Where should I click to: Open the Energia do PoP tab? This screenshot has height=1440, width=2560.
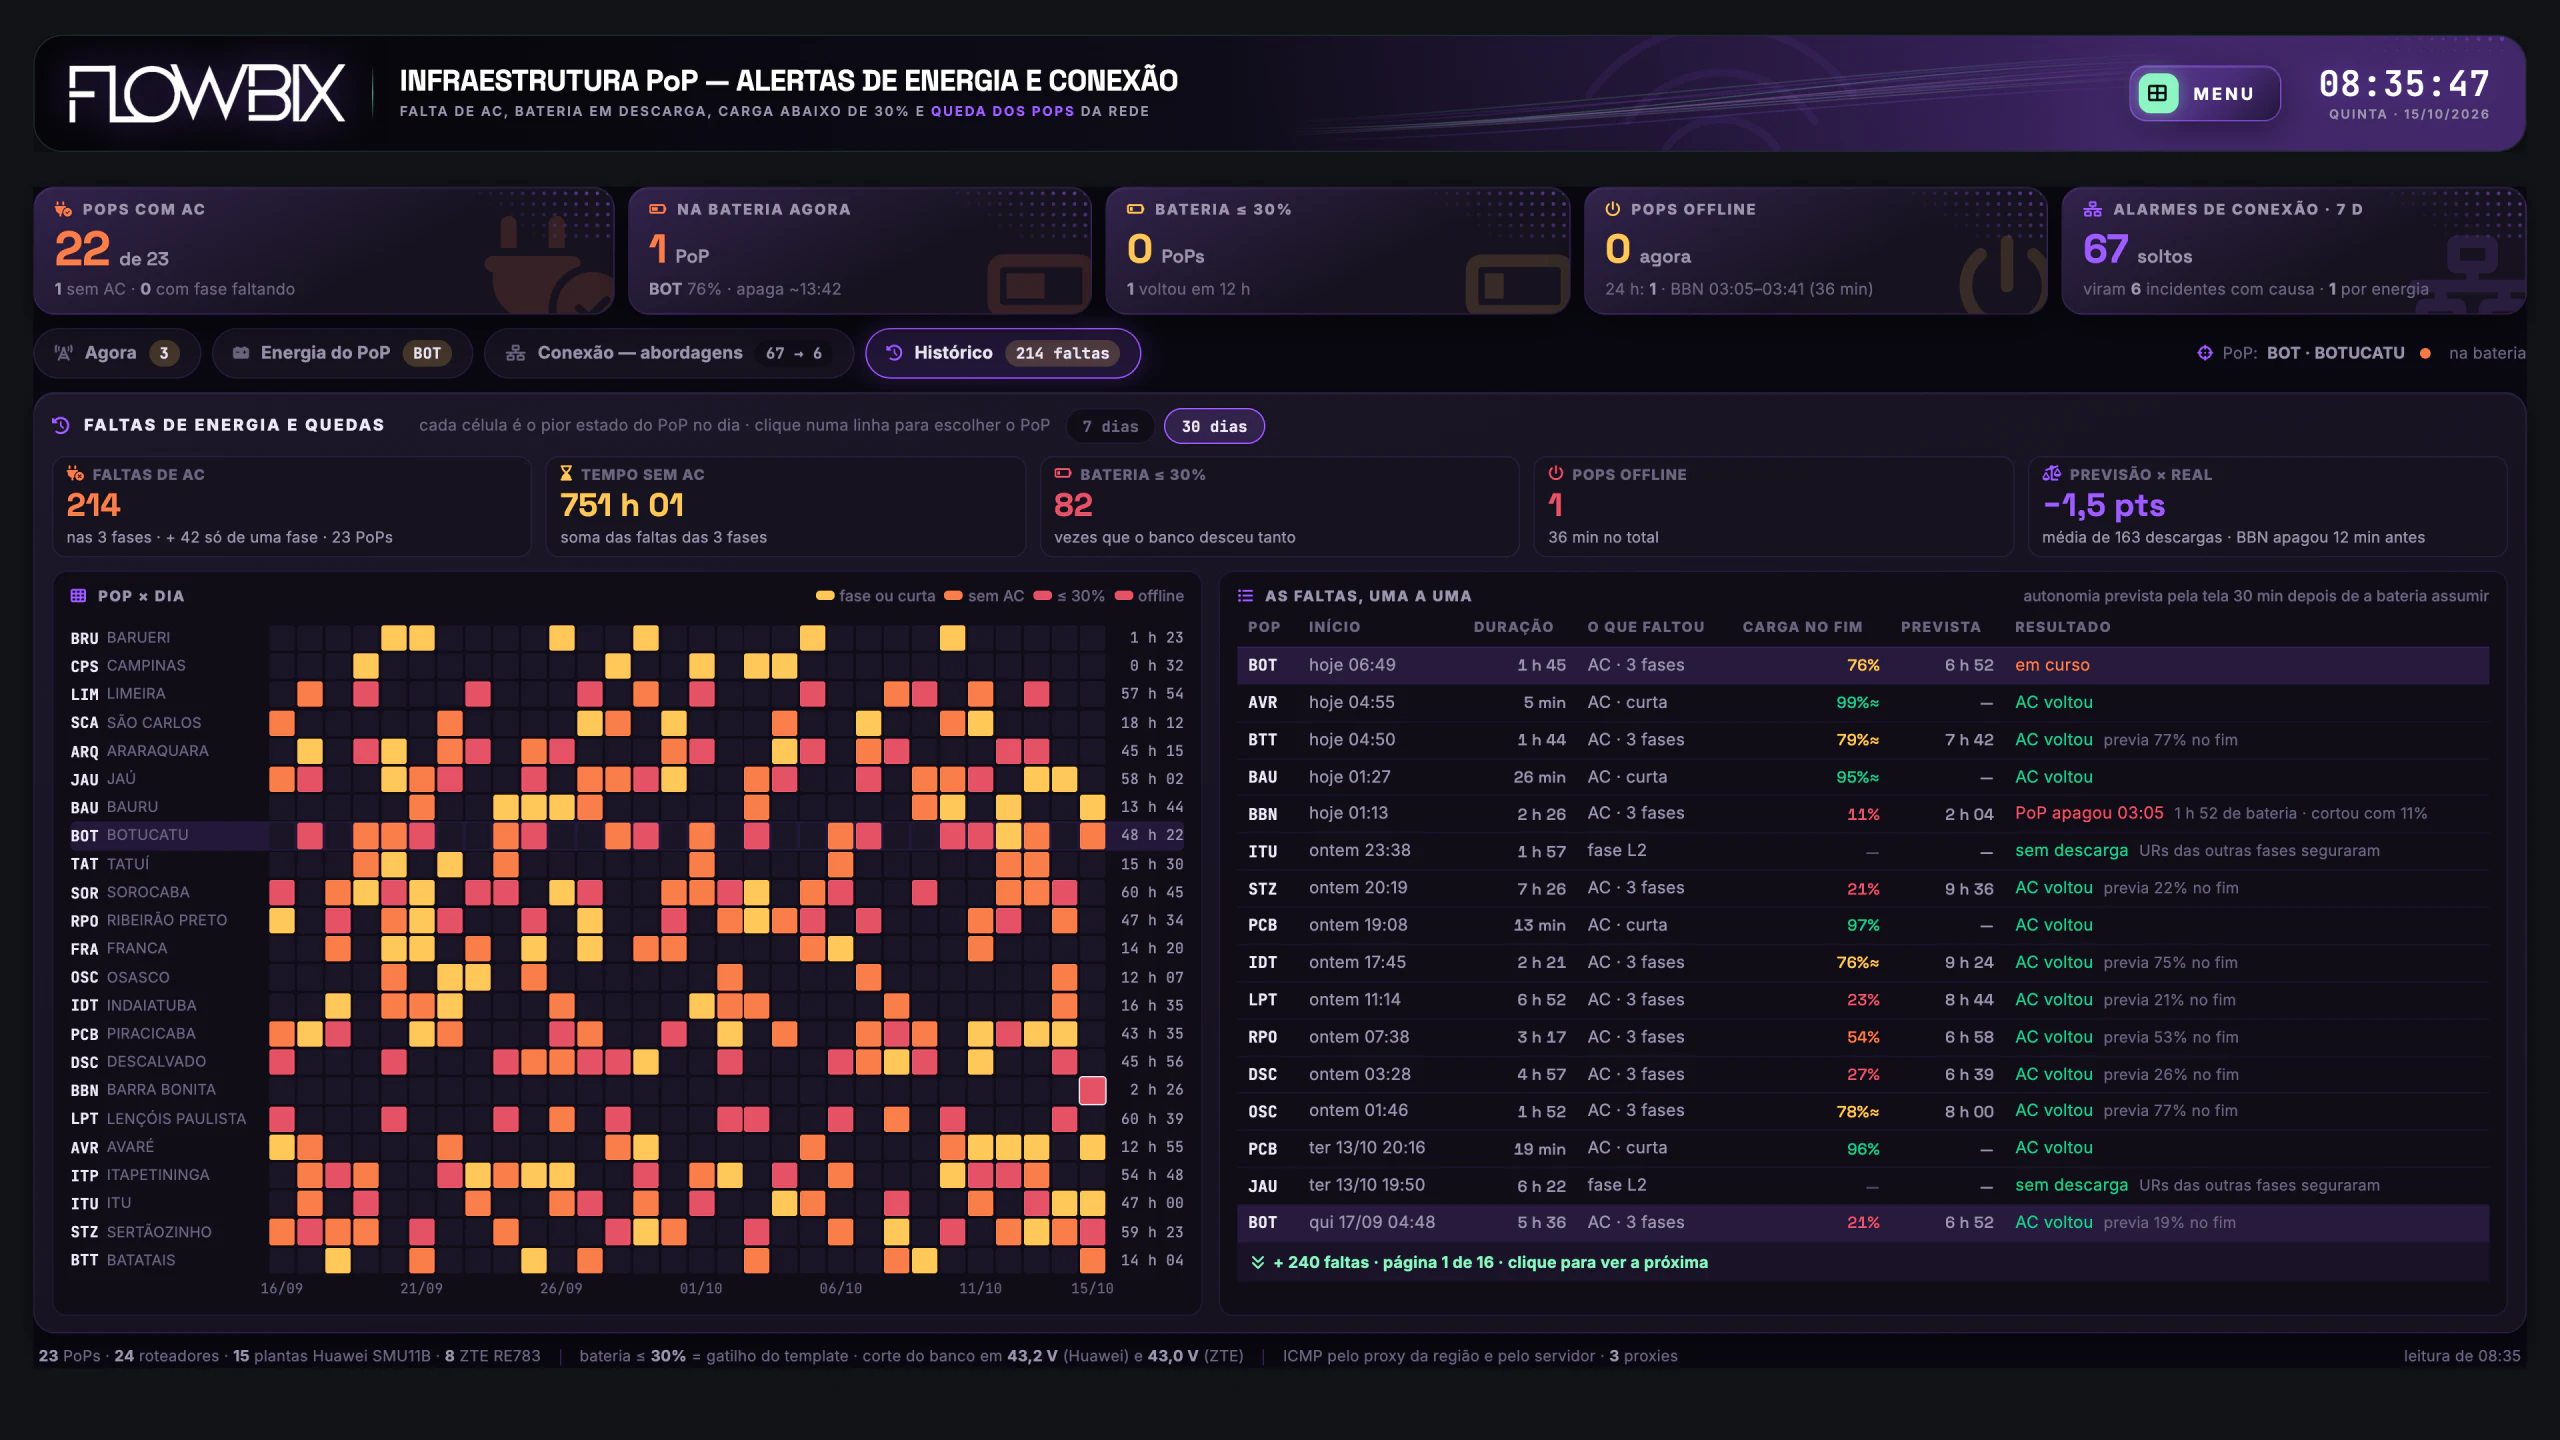(342, 353)
